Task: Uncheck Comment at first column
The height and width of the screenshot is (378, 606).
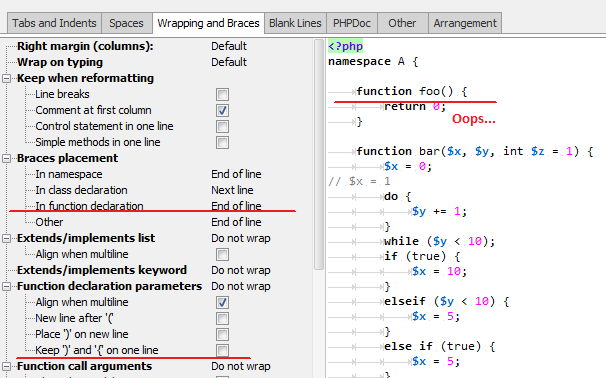Action: tap(222, 111)
